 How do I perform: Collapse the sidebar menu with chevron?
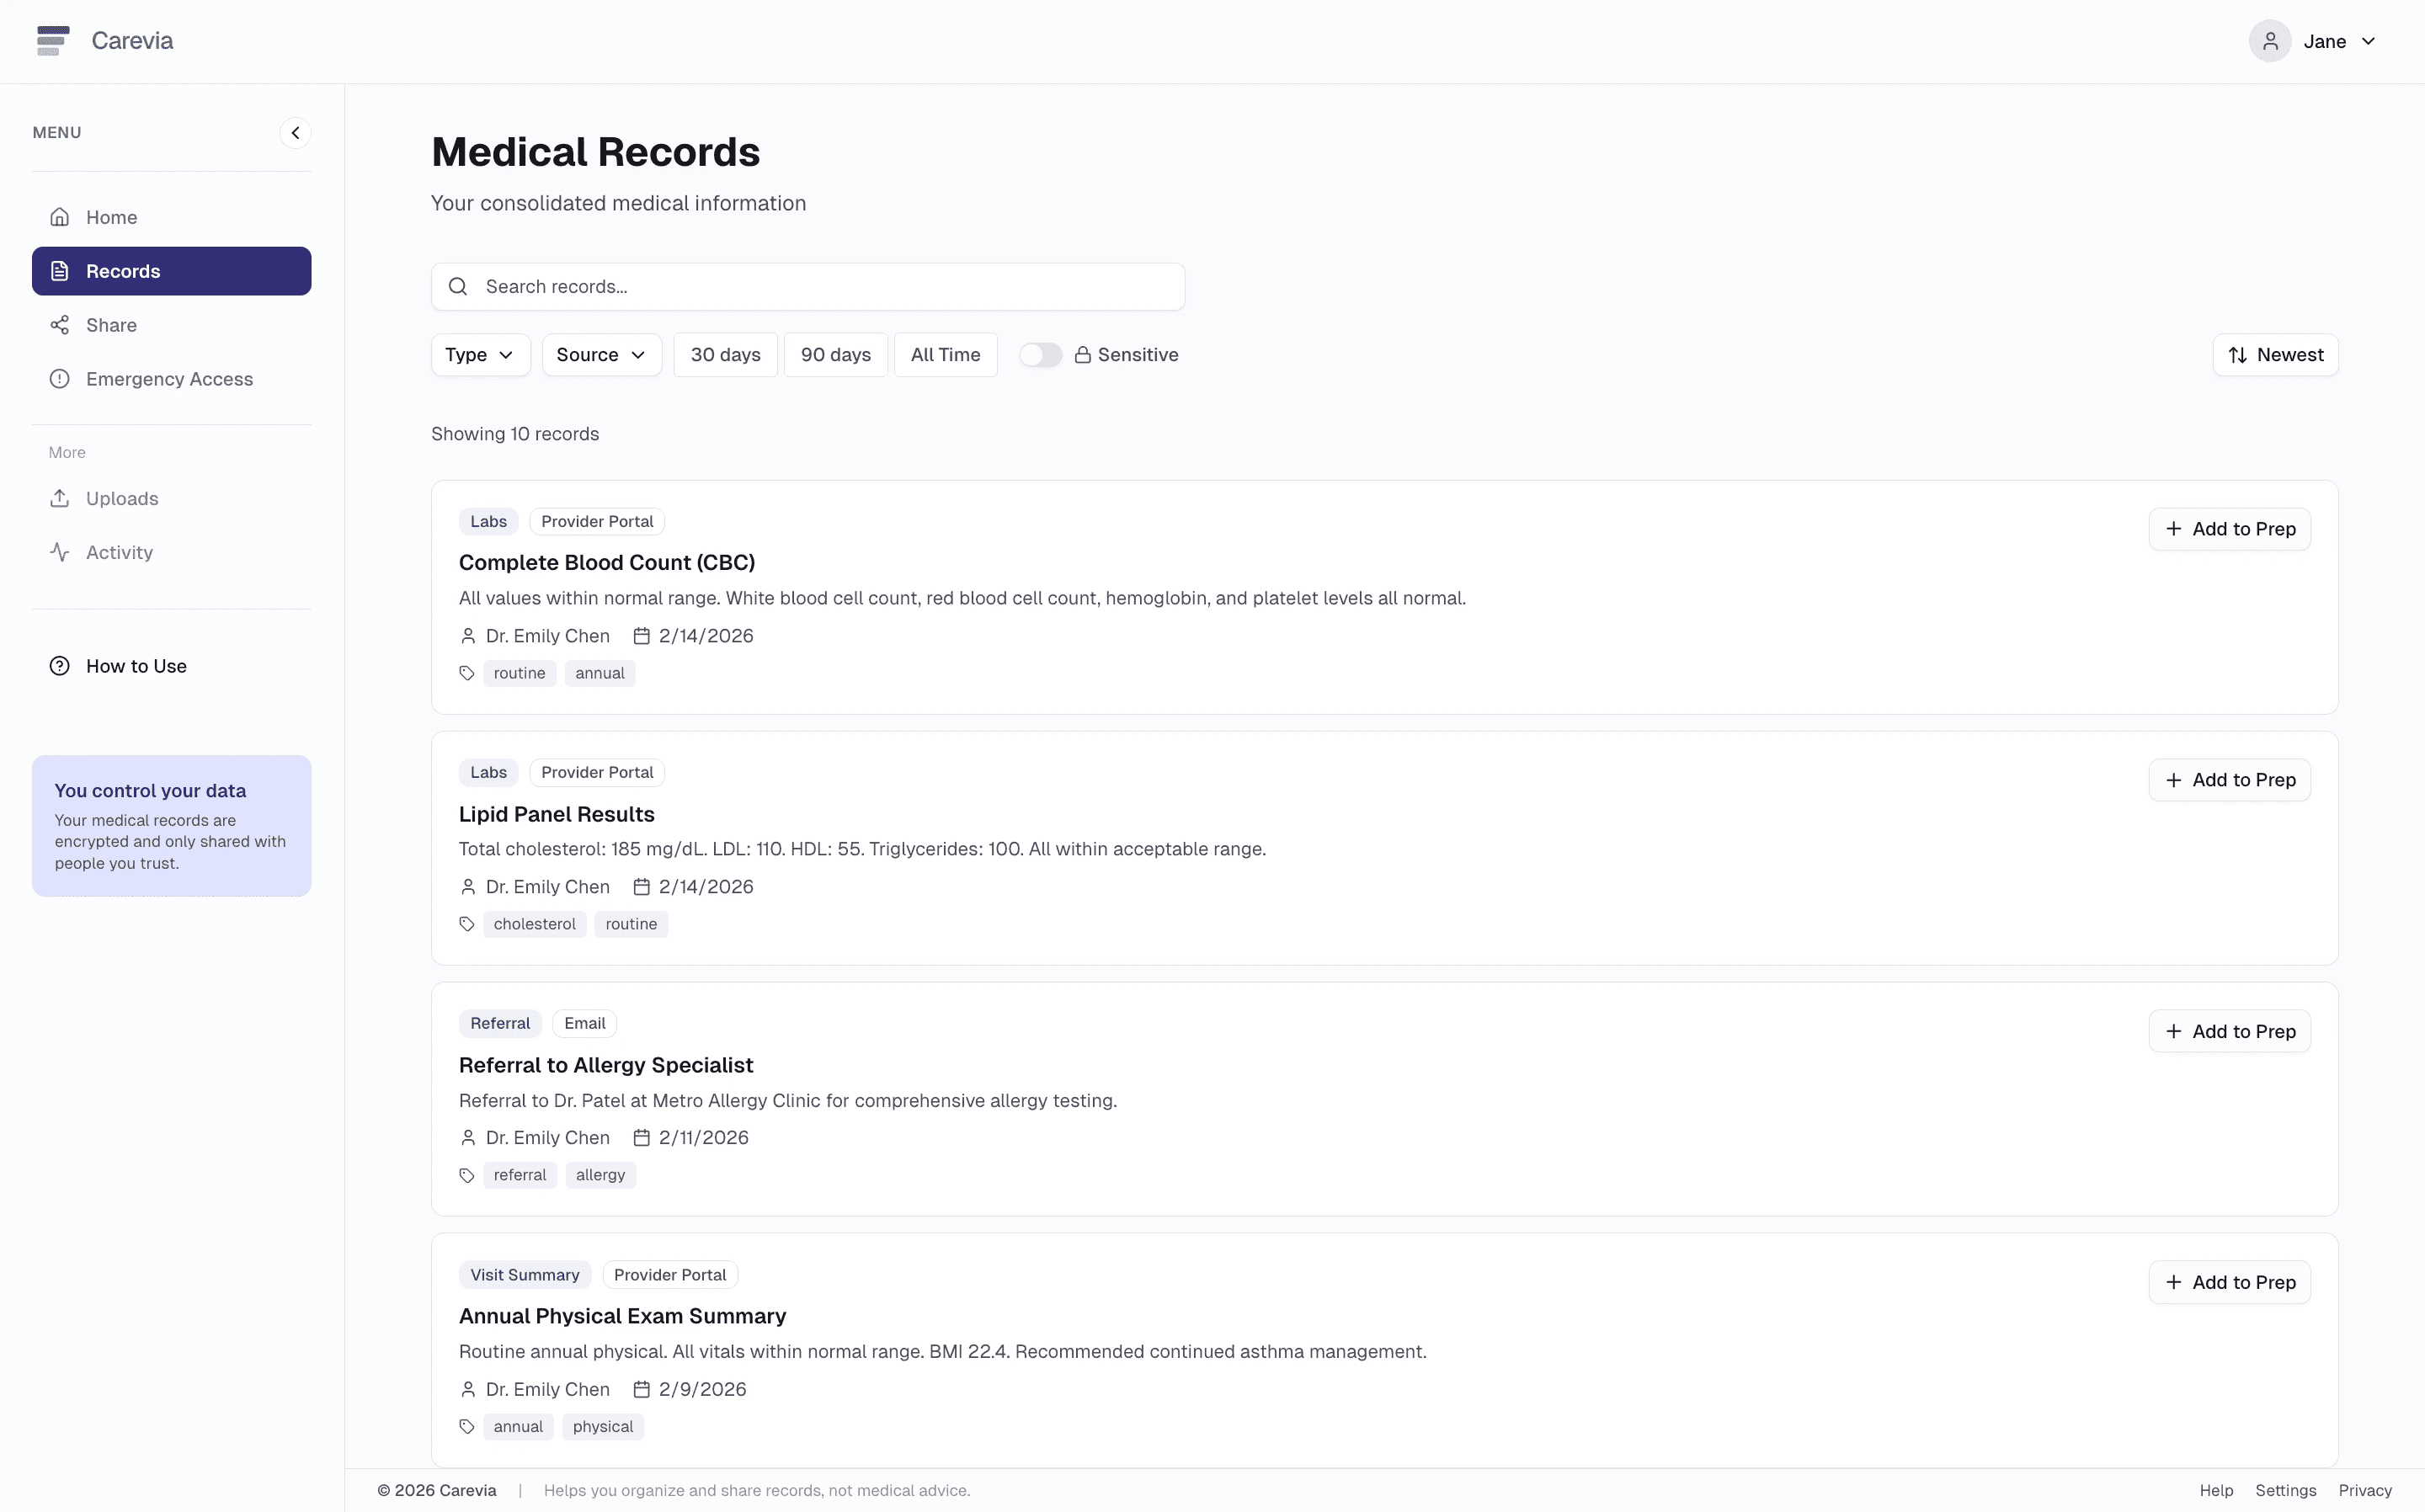[295, 133]
